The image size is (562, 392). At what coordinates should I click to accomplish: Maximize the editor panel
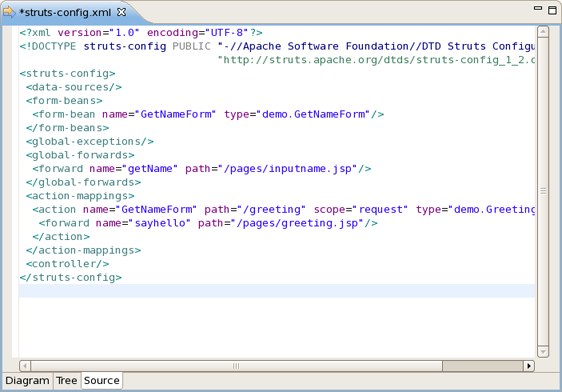pos(552,10)
